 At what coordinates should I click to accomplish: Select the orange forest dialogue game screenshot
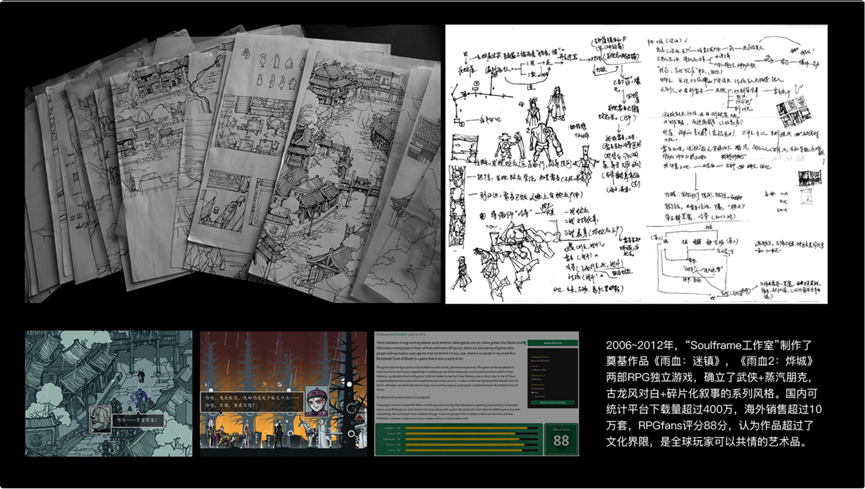point(283,393)
